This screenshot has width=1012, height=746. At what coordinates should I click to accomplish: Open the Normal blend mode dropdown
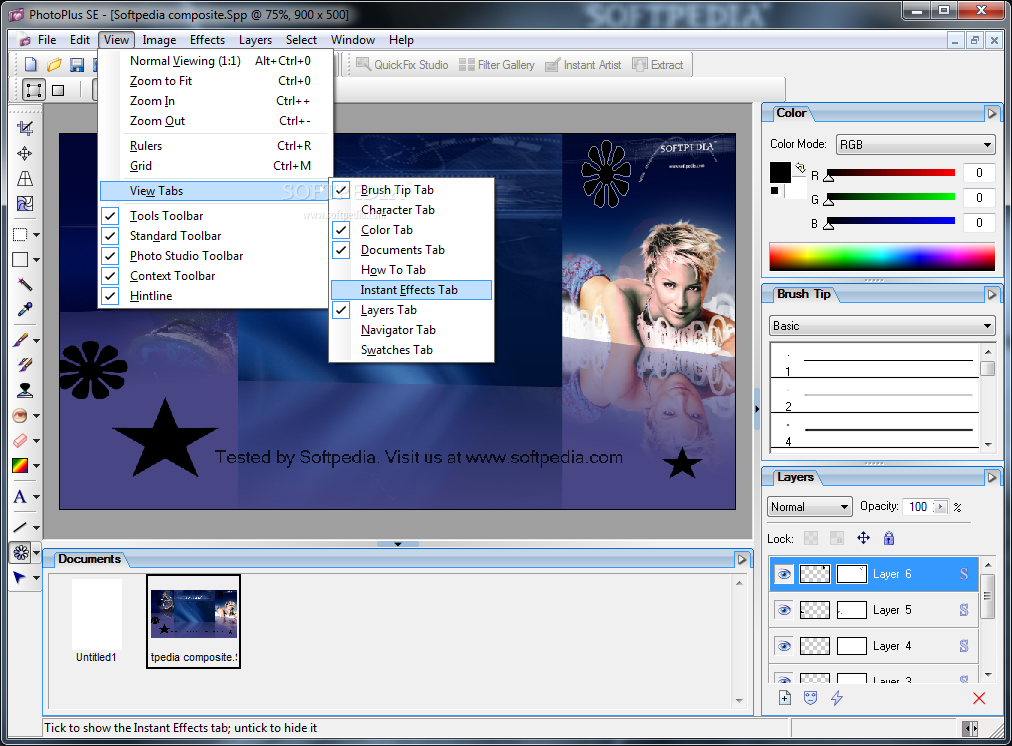coord(809,507)
